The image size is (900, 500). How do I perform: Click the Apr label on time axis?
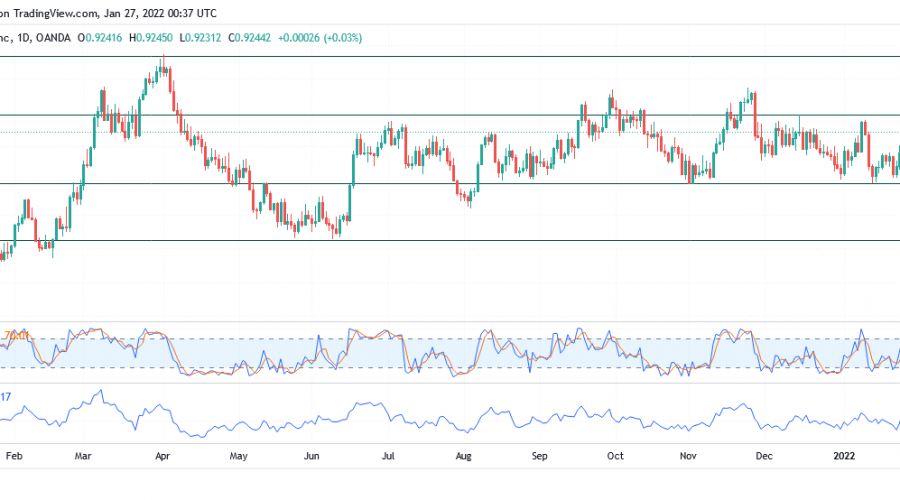[162, 456]
